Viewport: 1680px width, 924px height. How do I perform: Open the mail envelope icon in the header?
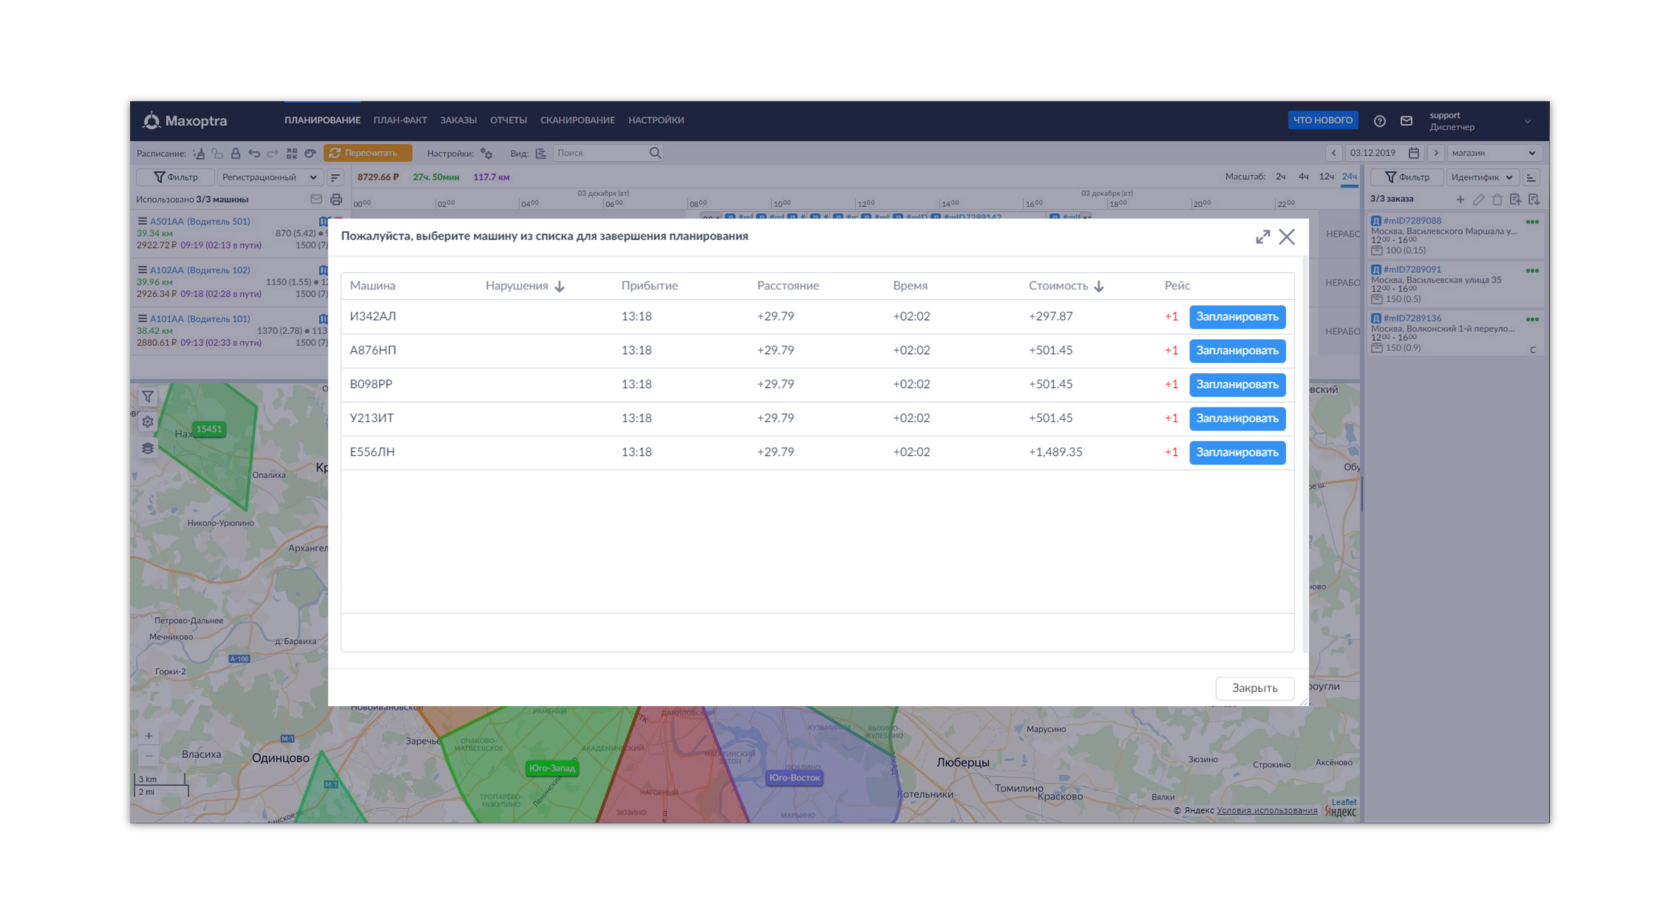1407,121
